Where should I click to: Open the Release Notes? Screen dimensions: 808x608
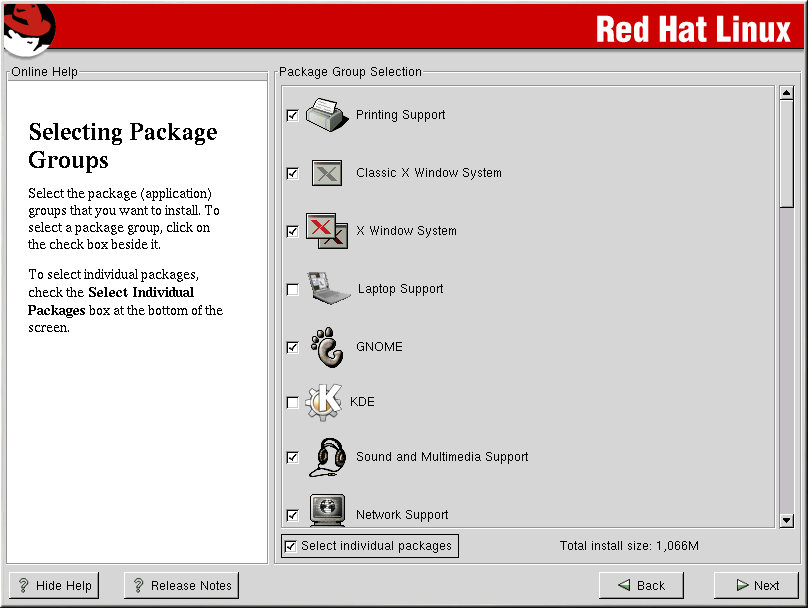coord(181,585)
